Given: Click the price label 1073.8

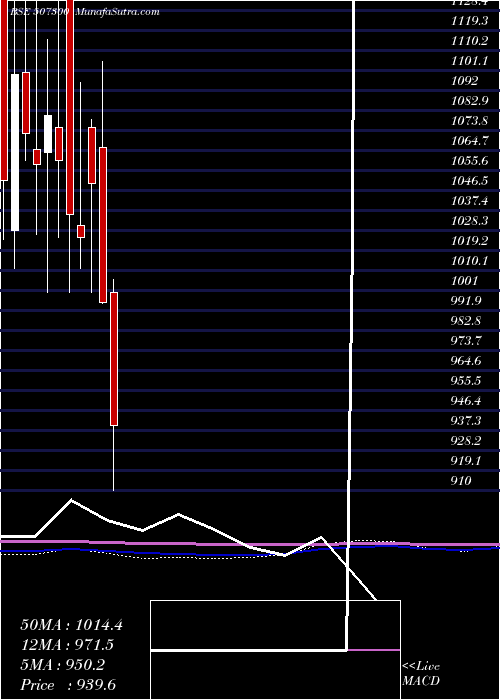Looking at the screenshot, I should point(470,121).
